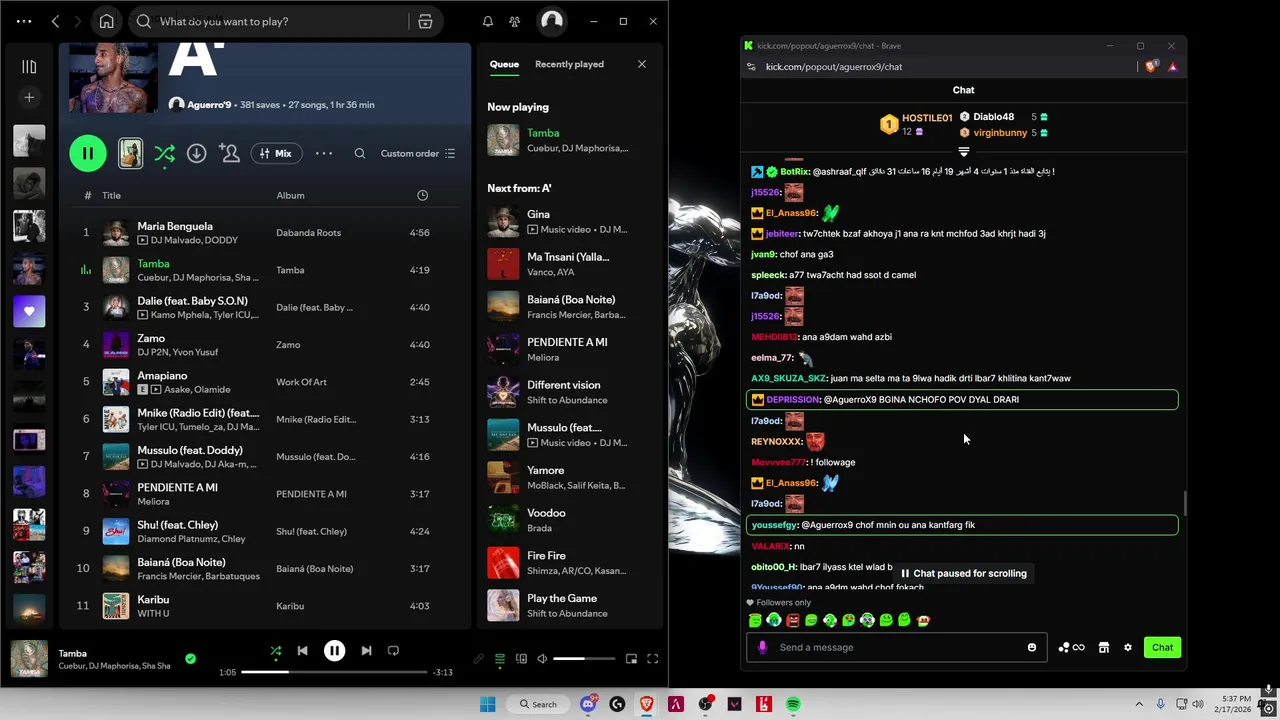Screen dimensions: 1280x720
Task: Collapse Your Library sidebar icon
Action: 29,67
